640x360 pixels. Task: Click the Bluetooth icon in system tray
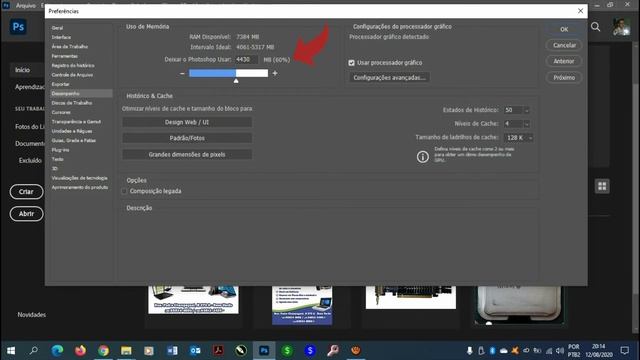(493, 351)
